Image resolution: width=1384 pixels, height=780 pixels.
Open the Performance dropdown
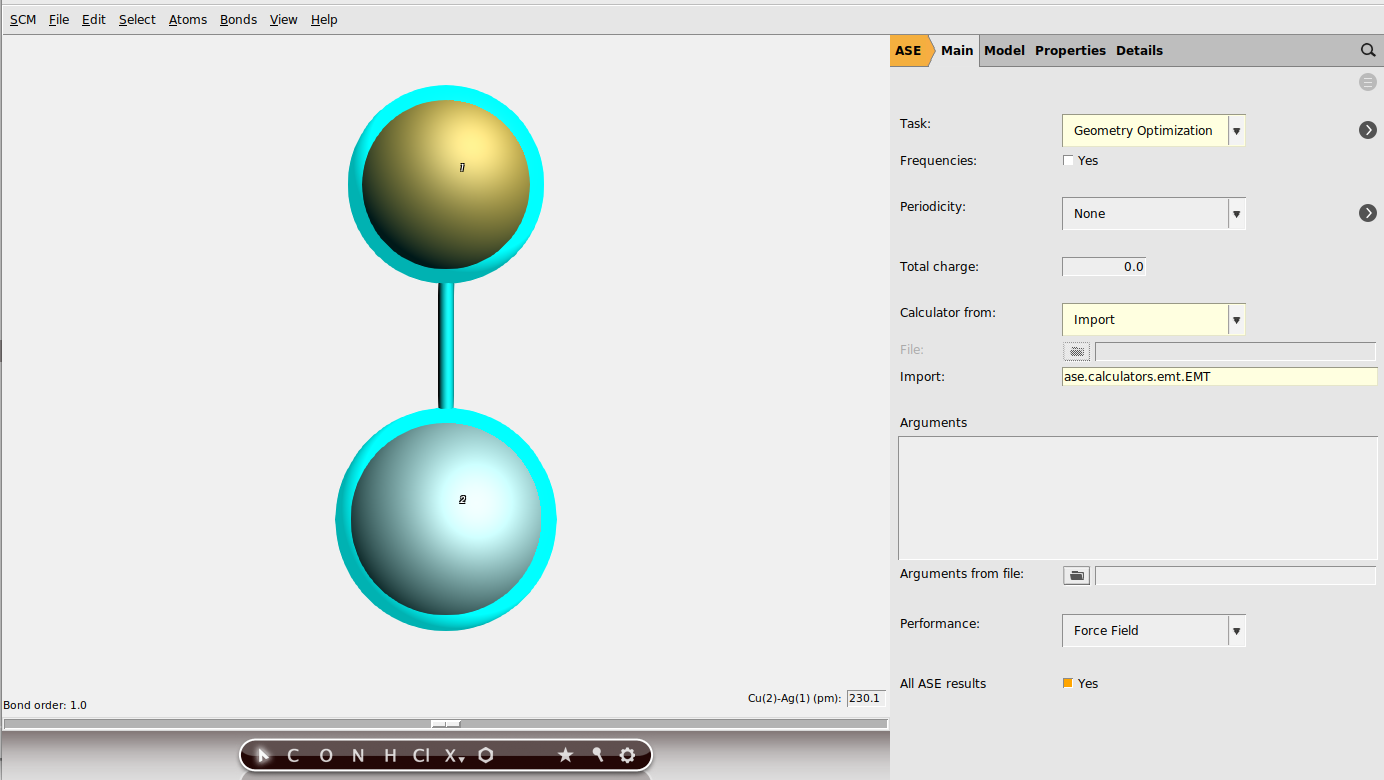tap(1153, 631)
